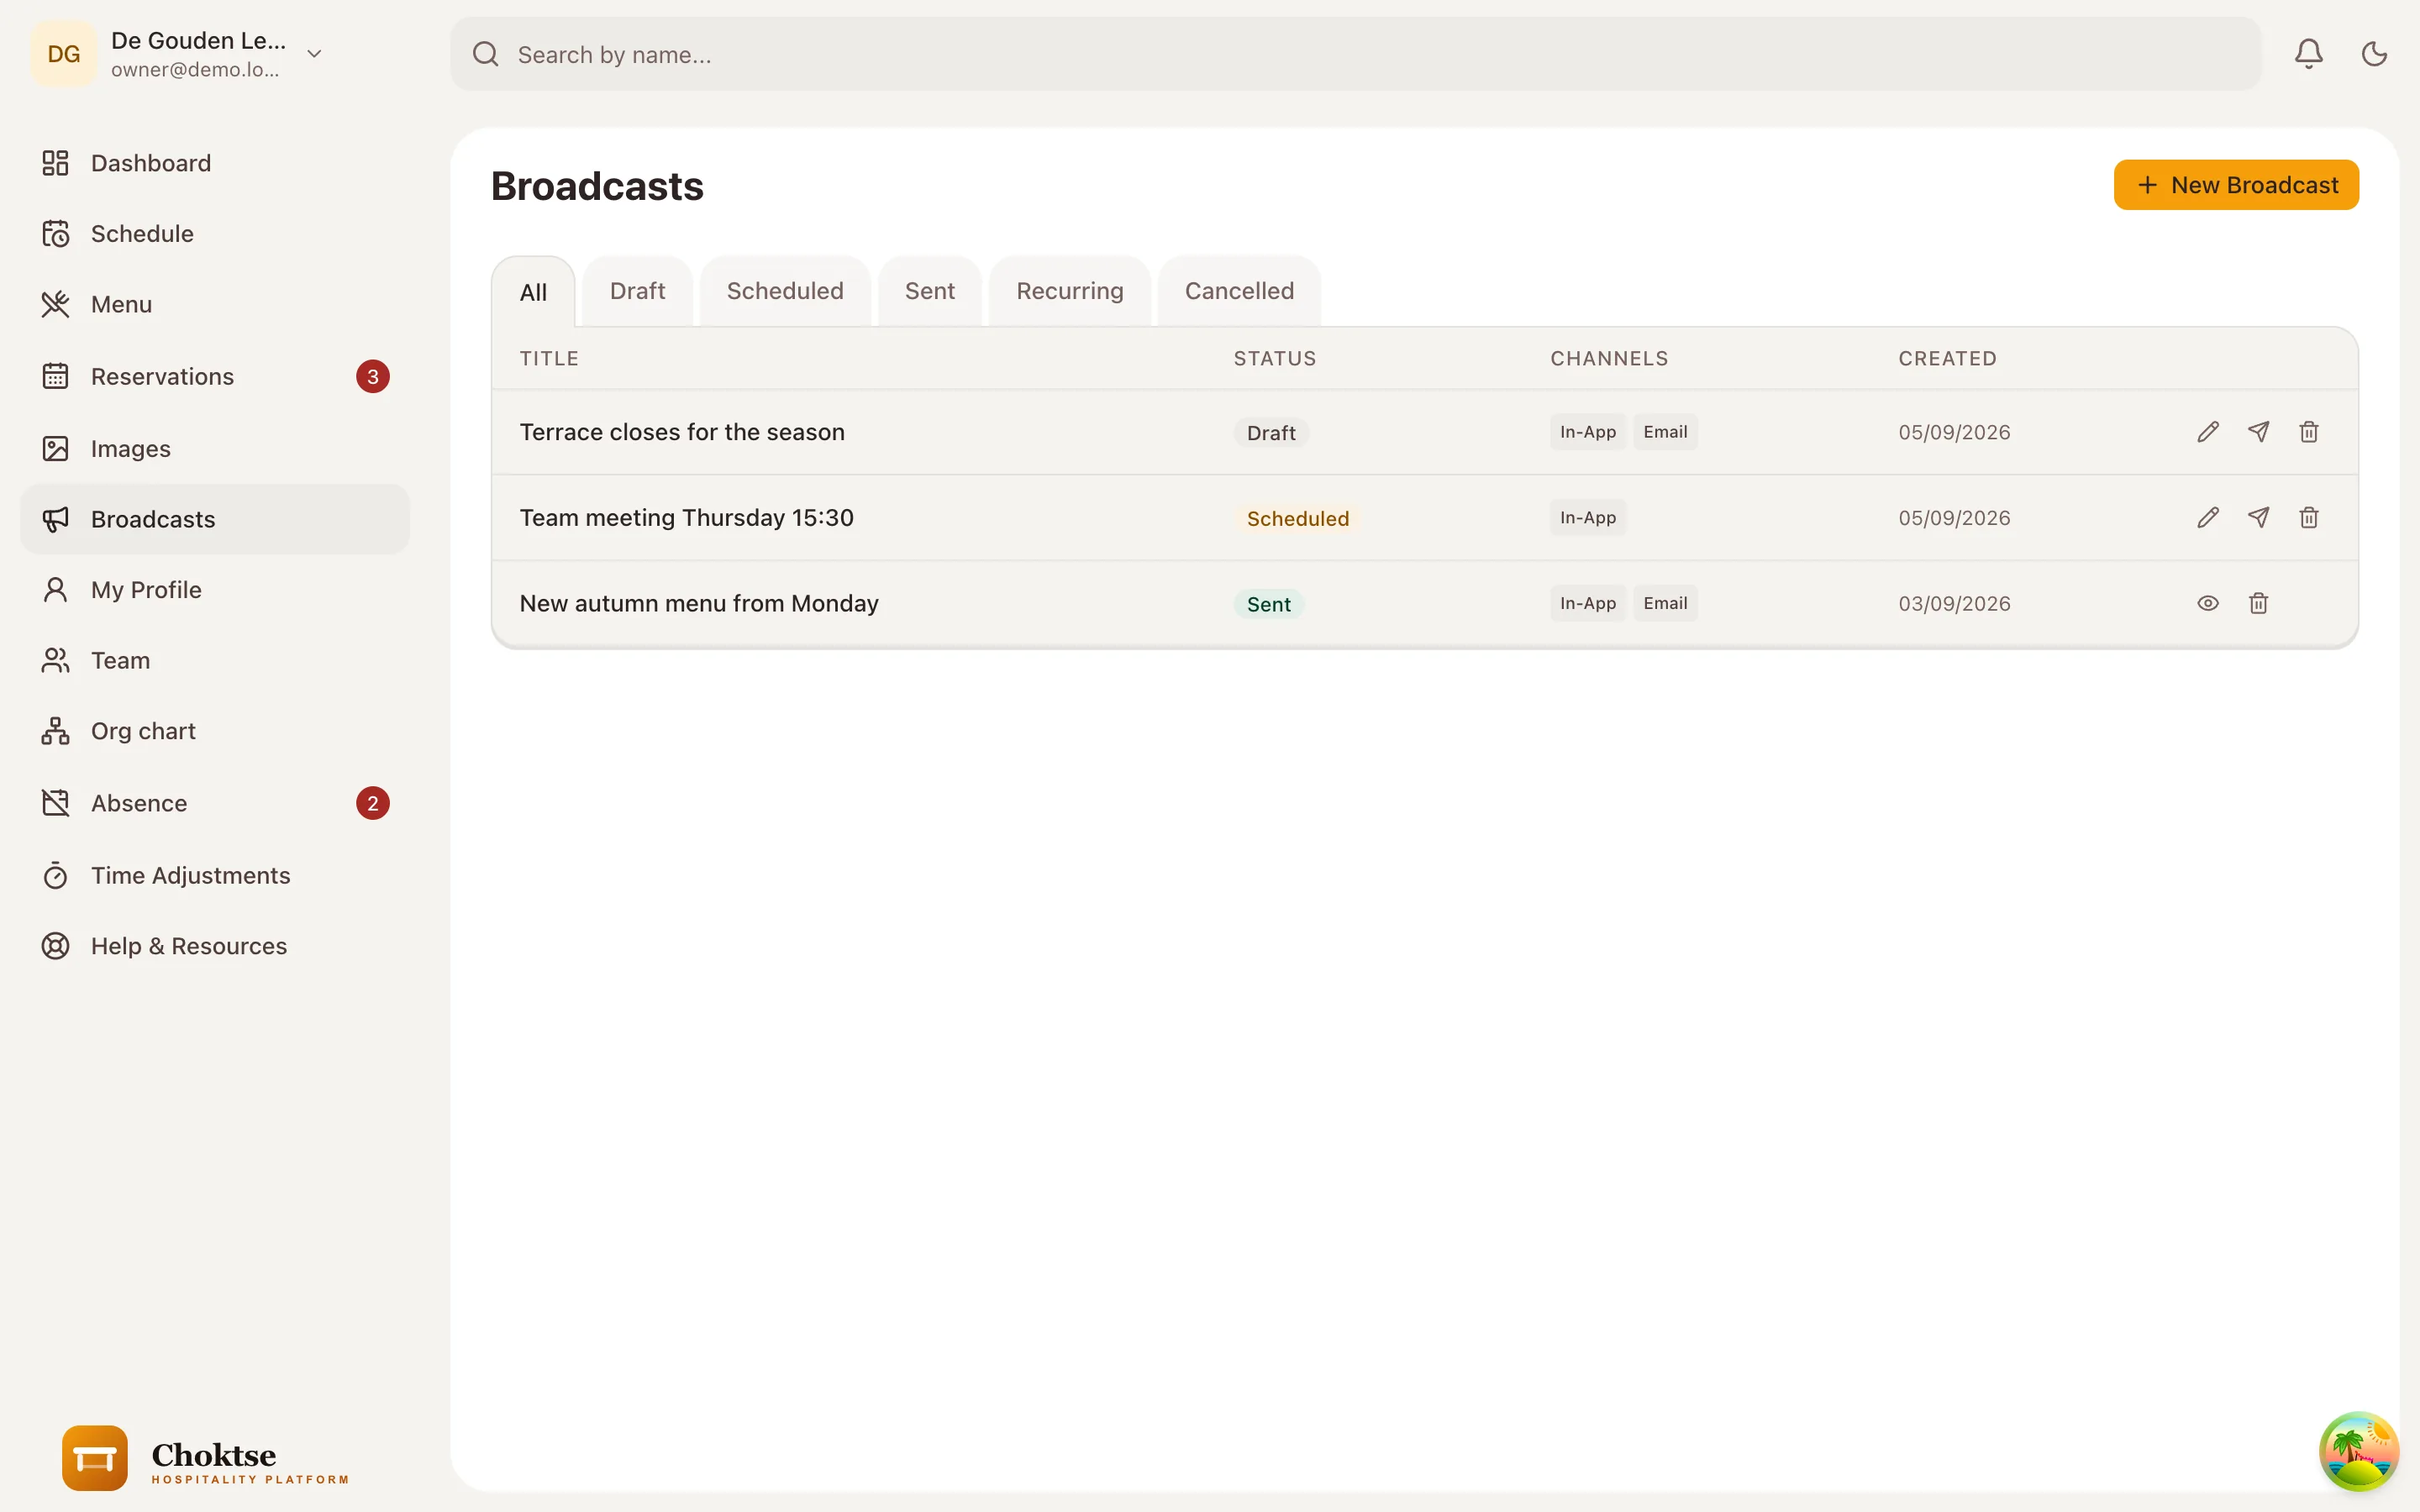The width and height of the screenshot is (2420, 1512).
Task: Open the island chat widget bubble
Action: coord(2358,1451)
